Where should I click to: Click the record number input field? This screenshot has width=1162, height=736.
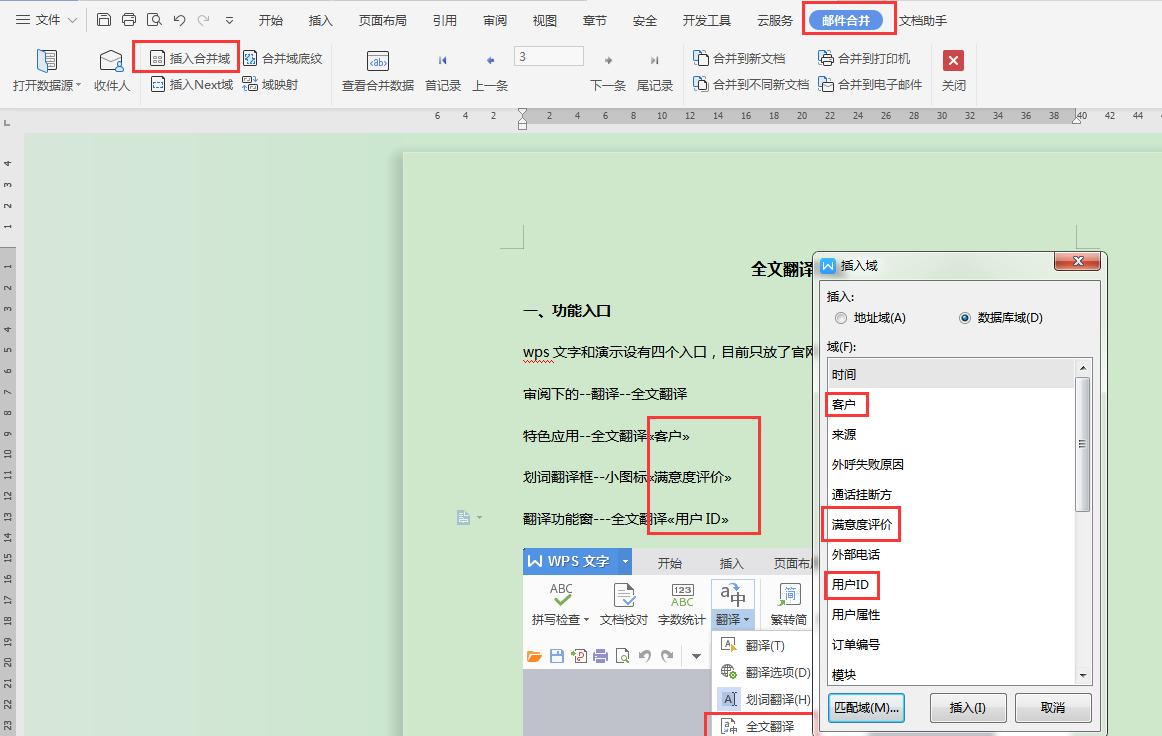coord(548,56)
